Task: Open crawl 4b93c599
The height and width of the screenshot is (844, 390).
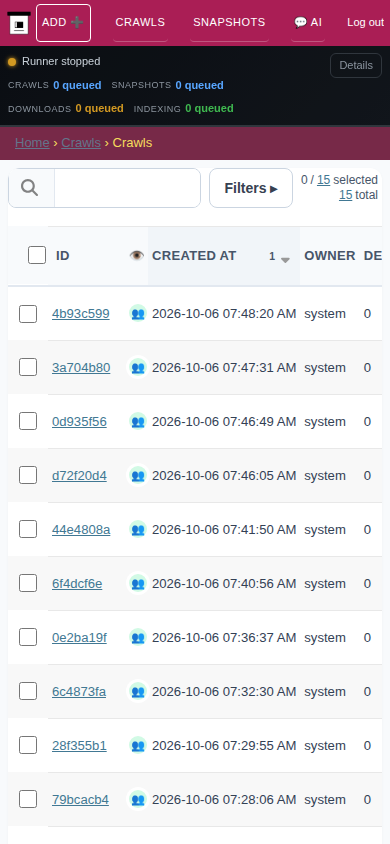Action: tap(81, 314)
